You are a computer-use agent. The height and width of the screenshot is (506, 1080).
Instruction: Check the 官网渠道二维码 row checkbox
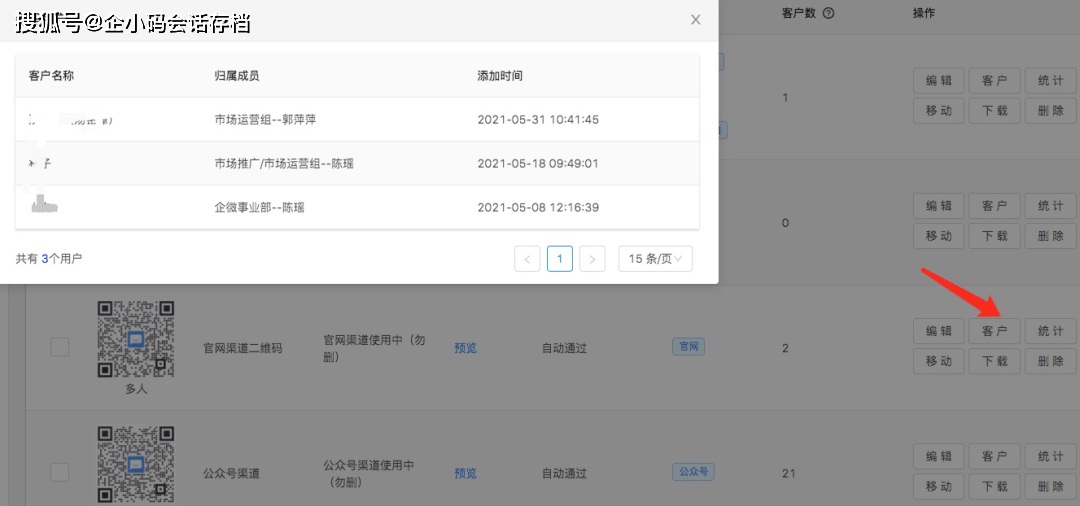[x=60, y=347]
